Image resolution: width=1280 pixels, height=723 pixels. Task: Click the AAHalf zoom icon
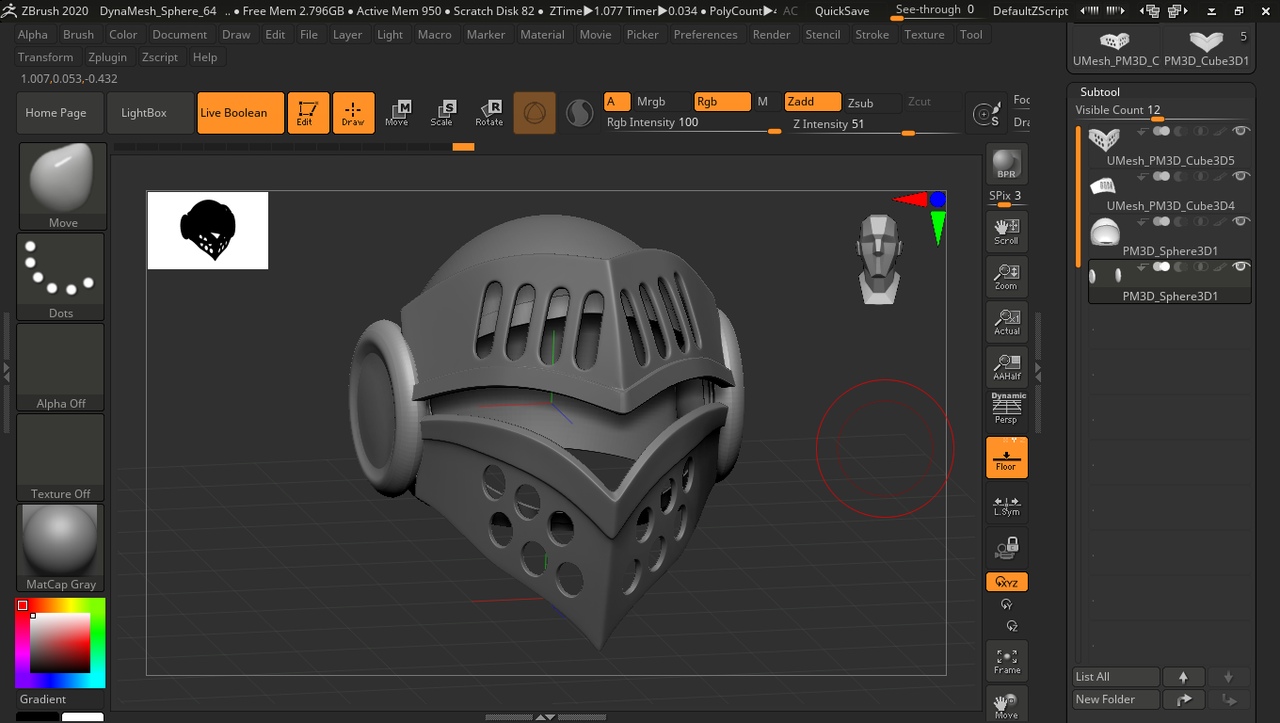(x=1006, y=367)
